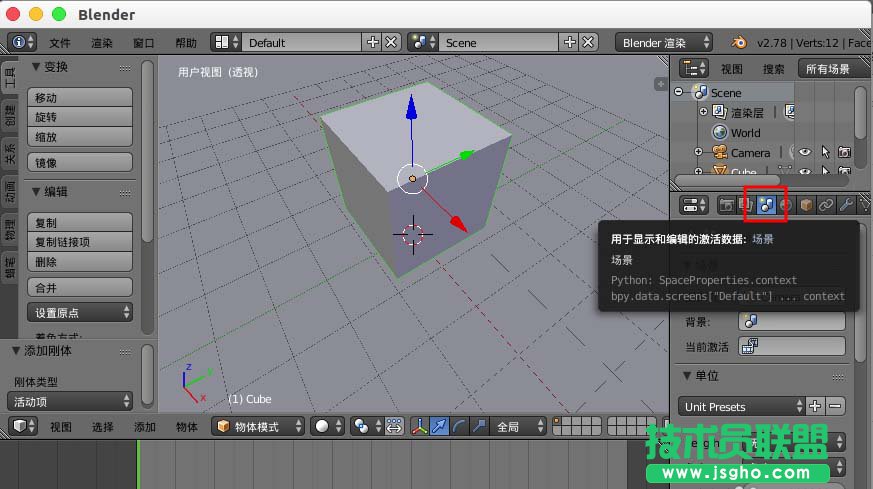Viewport: 873px width, 489px height.
Task: Collapse the 编辑 panel
Action: click(x=36, y=192)
